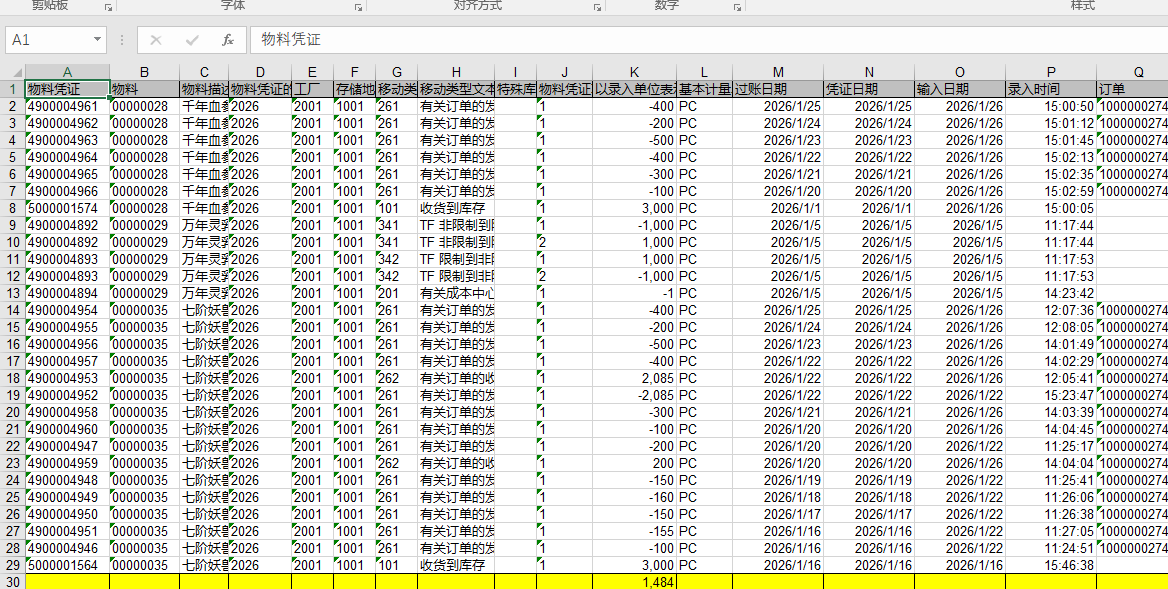
Task: Click cell containing material document 5000001574
Action: pos(66,208)
